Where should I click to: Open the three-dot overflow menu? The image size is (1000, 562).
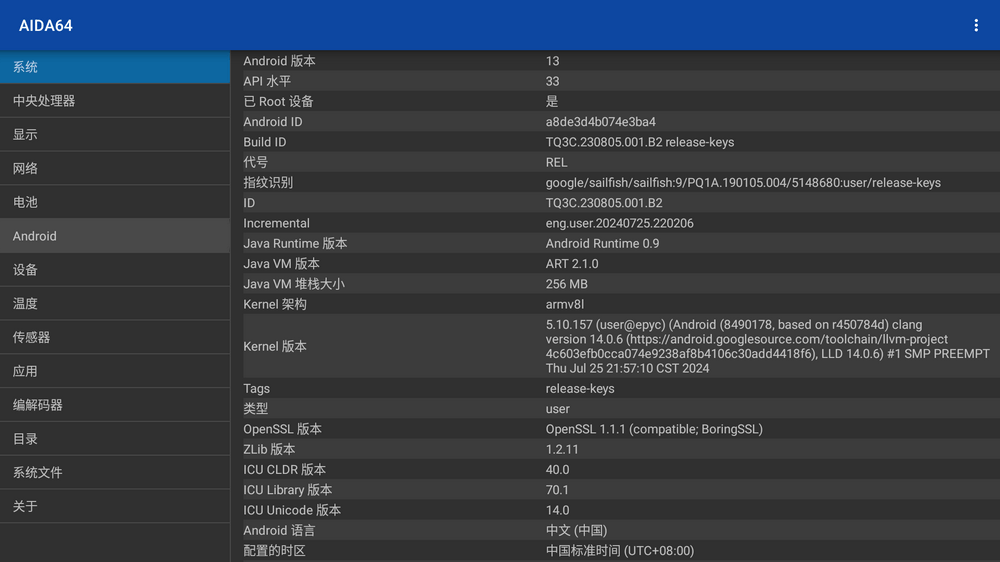(x=976, y=25)
